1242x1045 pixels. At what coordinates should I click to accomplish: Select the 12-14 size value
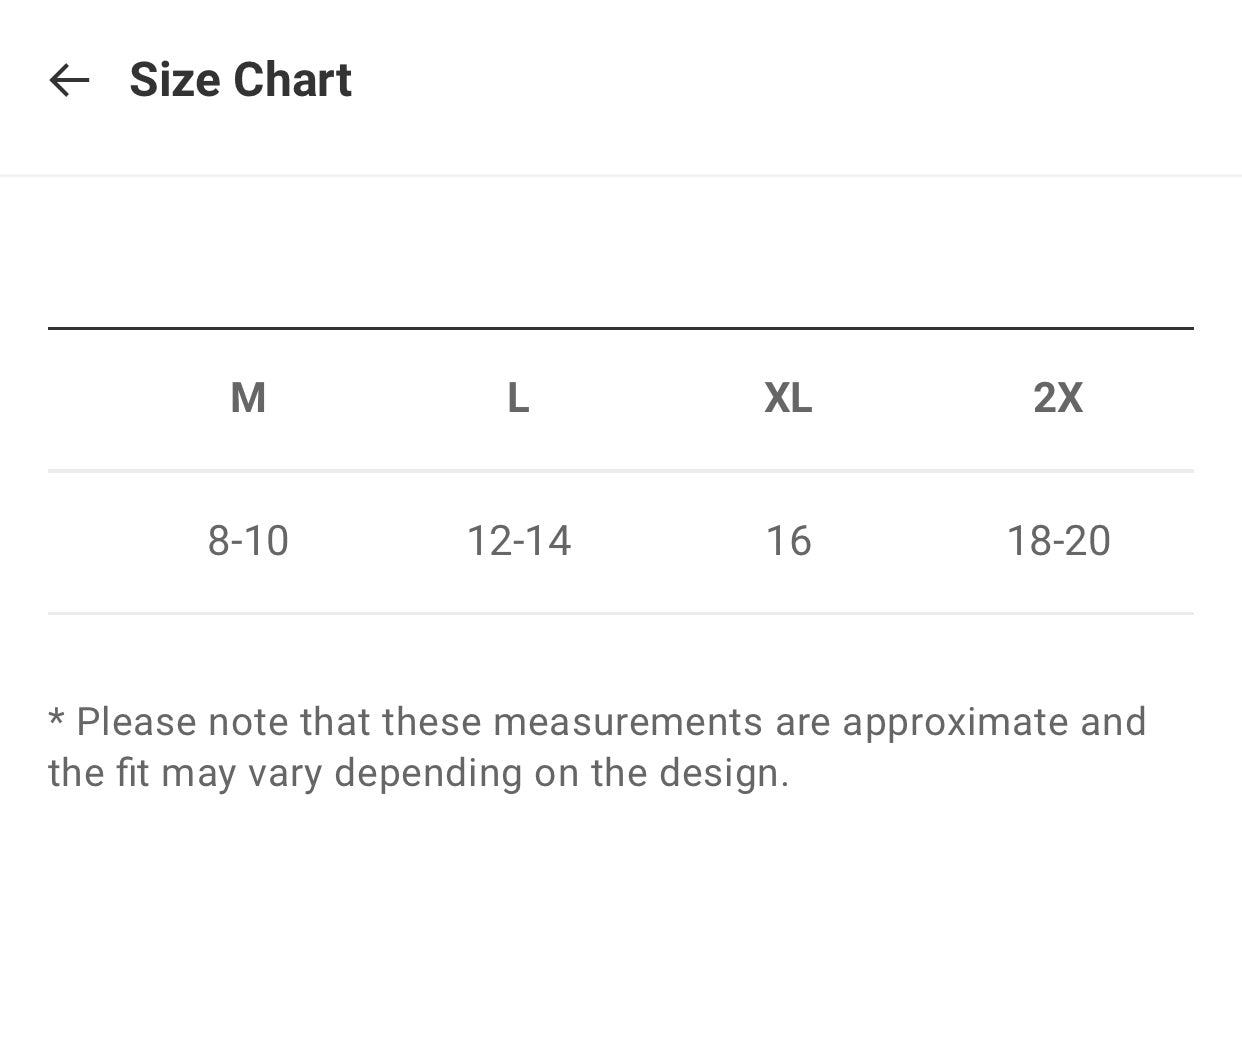click(x=518, y=540)
